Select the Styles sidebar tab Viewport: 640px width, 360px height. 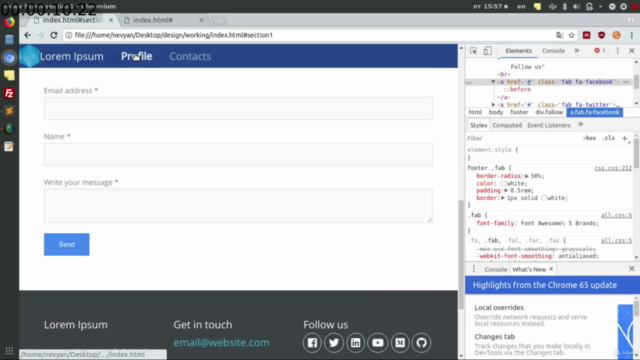click(x=478, y=125)
